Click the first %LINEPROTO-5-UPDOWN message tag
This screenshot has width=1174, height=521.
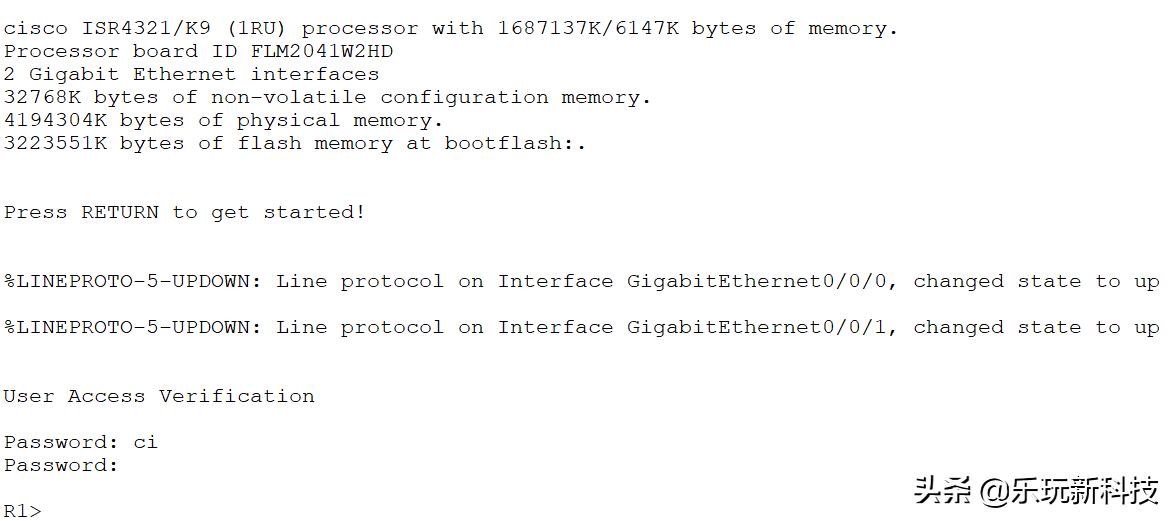click(132, 282)
